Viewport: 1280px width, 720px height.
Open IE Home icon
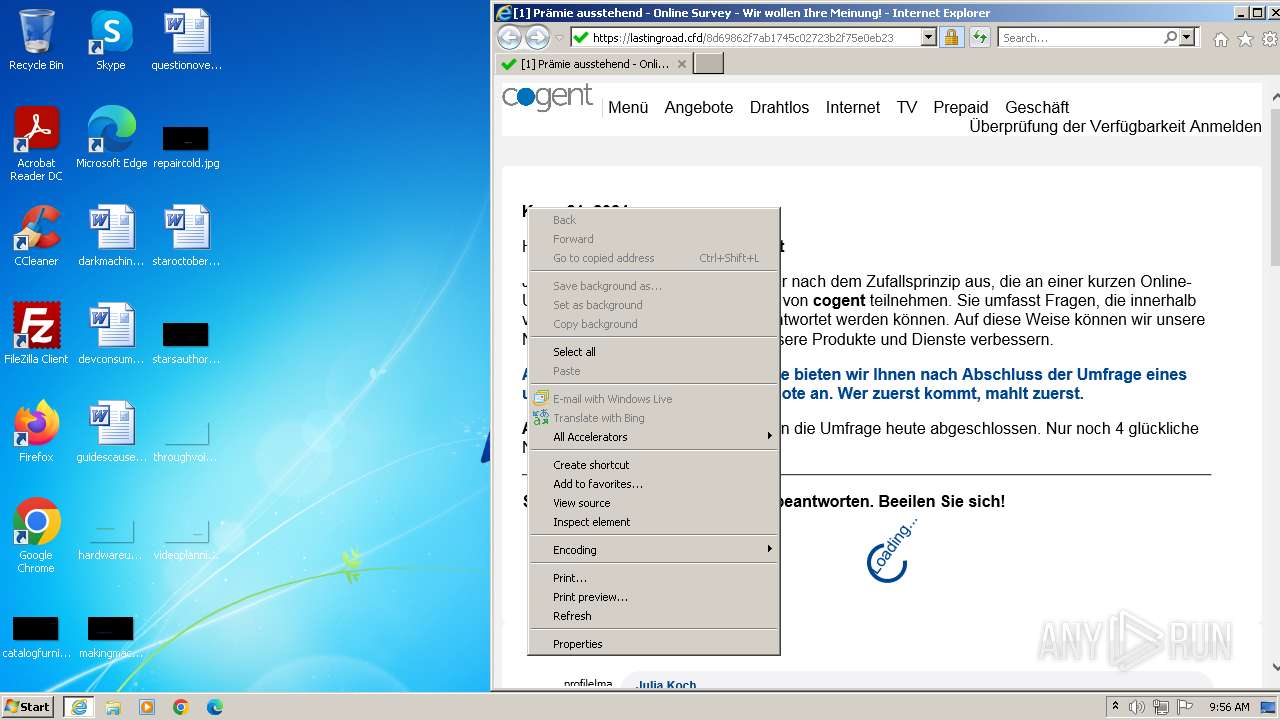[1220, 39]
